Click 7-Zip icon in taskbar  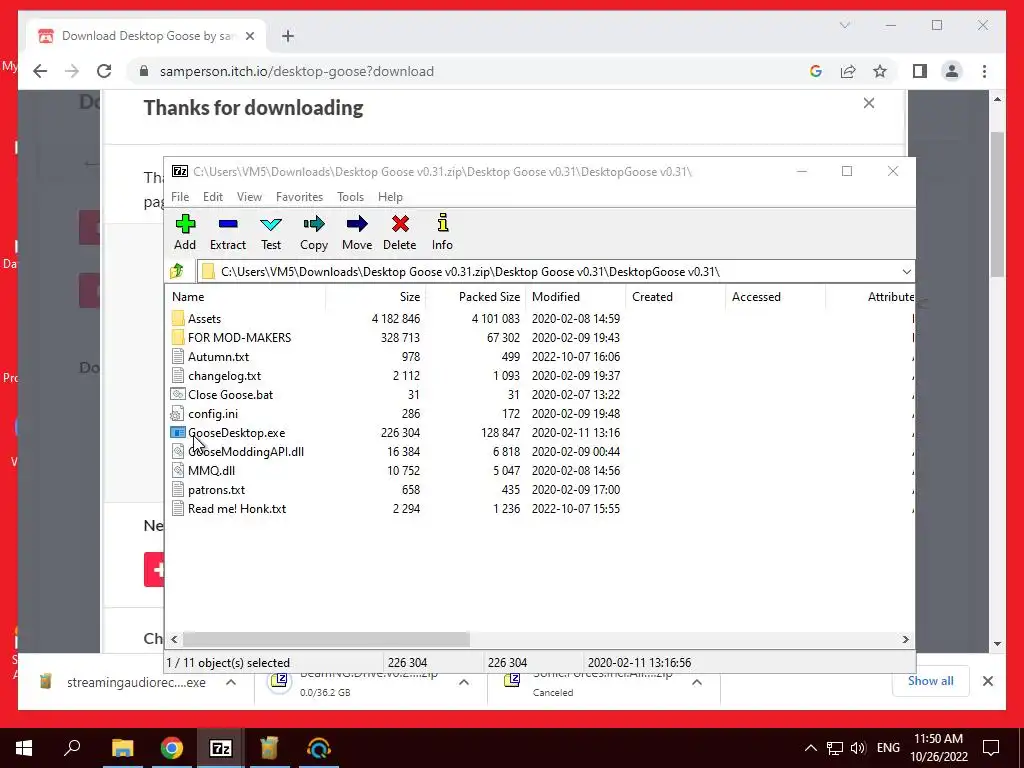pos(220,748)
